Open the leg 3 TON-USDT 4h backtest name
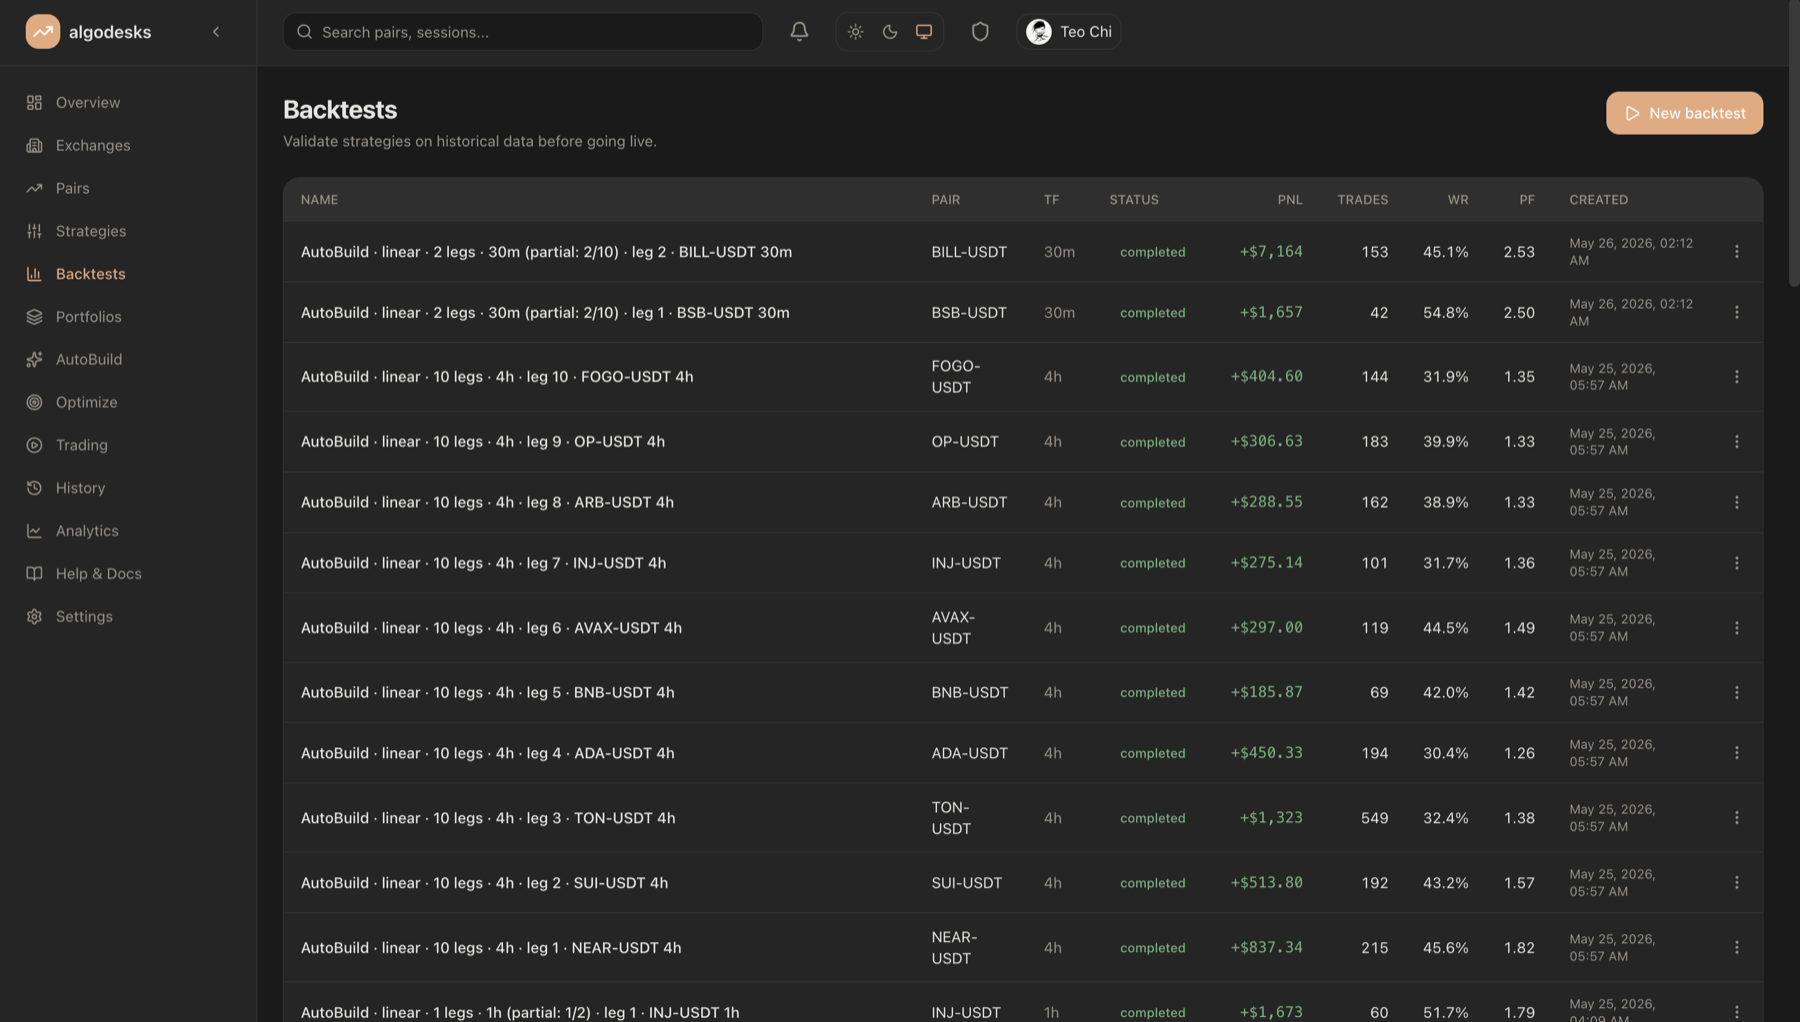Screen dimensions: 1800x1022 pos(488,818)
